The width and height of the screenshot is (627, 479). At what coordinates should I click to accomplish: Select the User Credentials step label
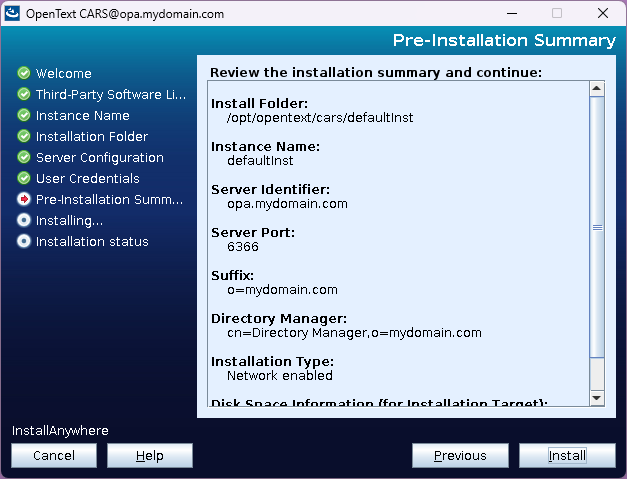[88, 179]
